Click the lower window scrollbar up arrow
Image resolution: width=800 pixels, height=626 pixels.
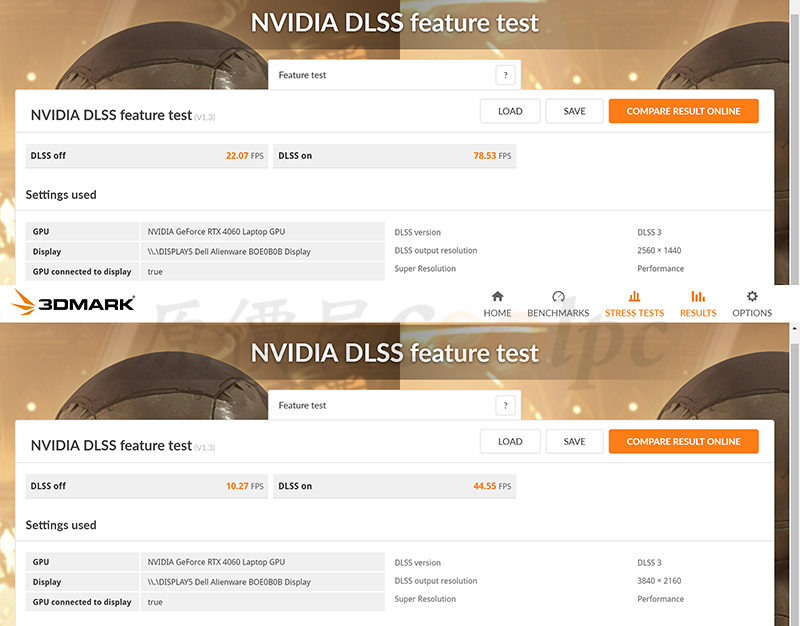(x=794, y=329)
